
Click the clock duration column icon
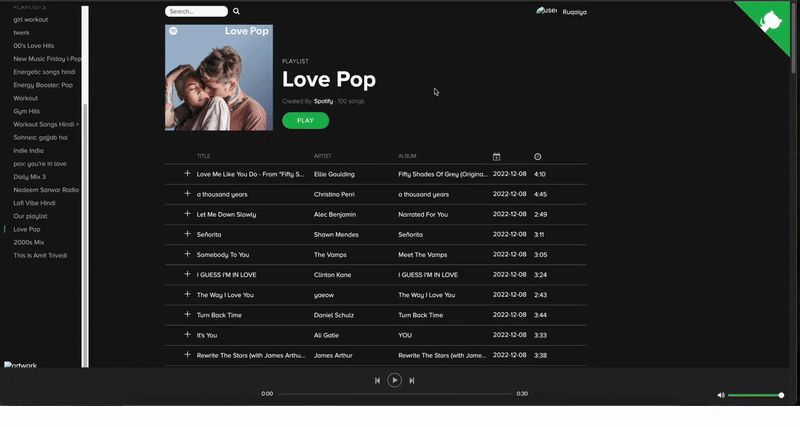point(538,156)
